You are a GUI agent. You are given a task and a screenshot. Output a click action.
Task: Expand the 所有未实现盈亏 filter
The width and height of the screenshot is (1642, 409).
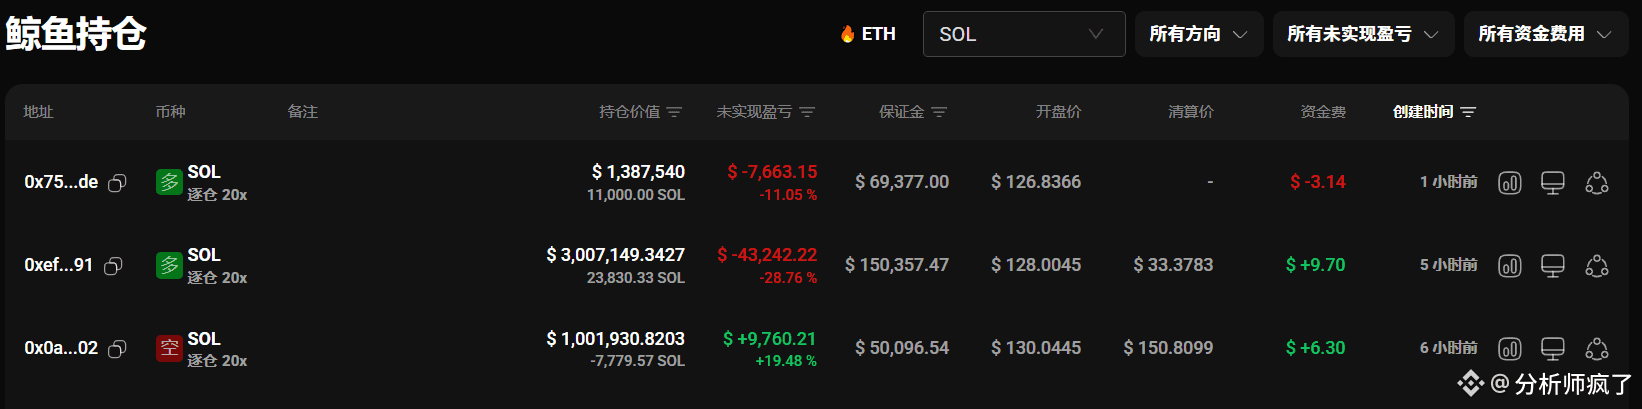point(1363,34)
